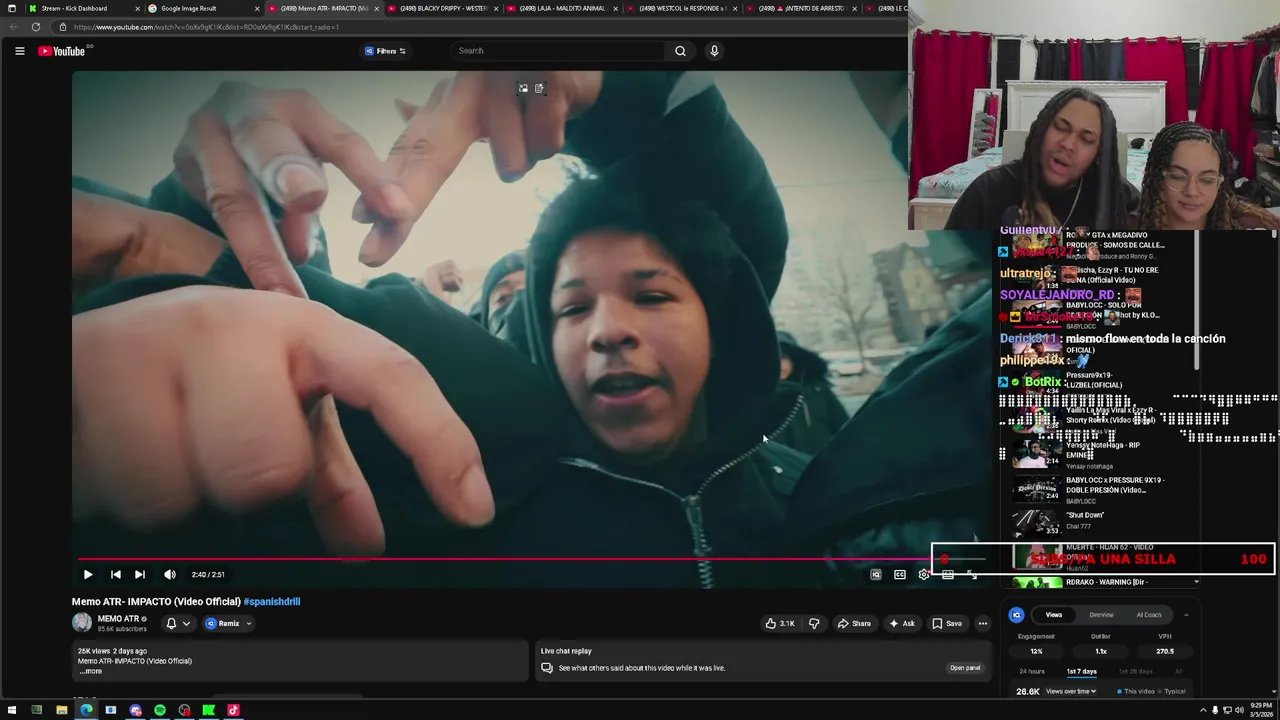The image size is (1280, 720).
Task: Open TikTok taskbar icon
Action: (x=233, y=710)
